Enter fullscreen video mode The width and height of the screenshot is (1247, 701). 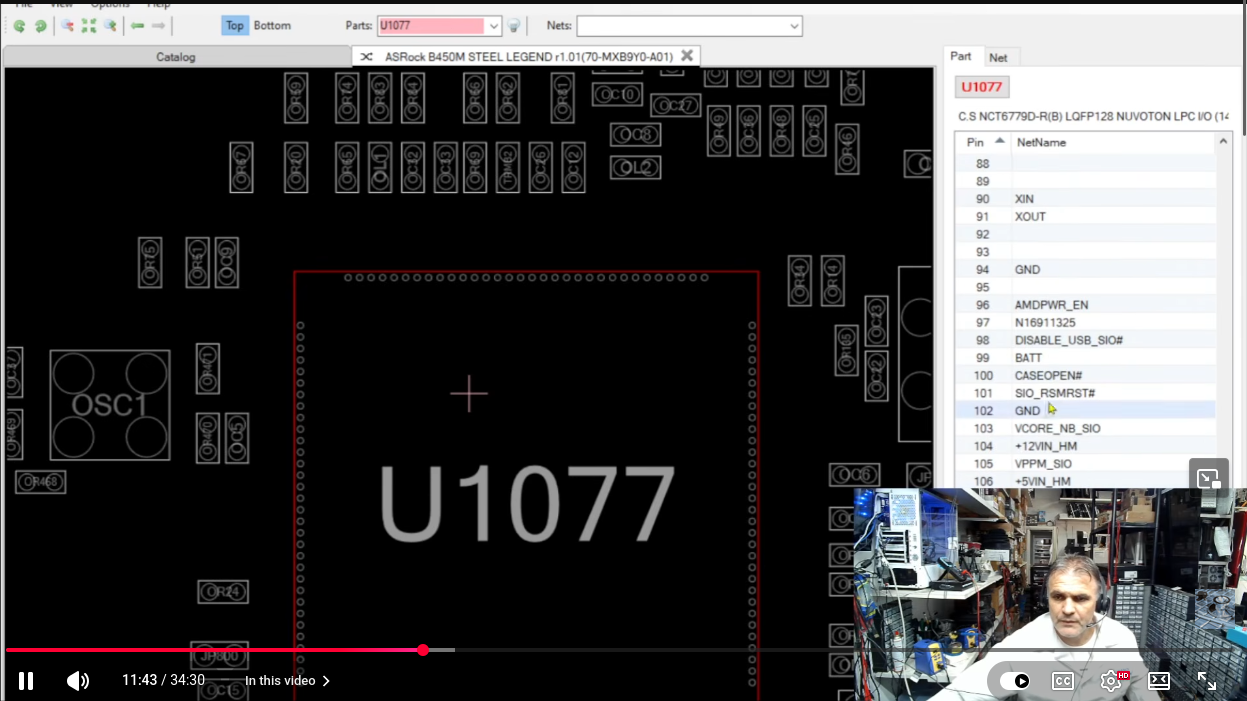pos(1207,681)
